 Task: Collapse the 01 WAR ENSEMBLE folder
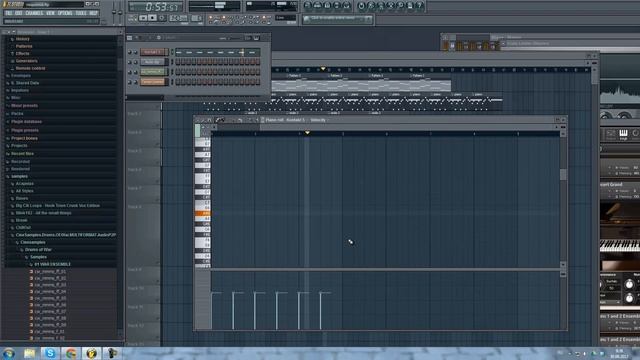point(52,264)
